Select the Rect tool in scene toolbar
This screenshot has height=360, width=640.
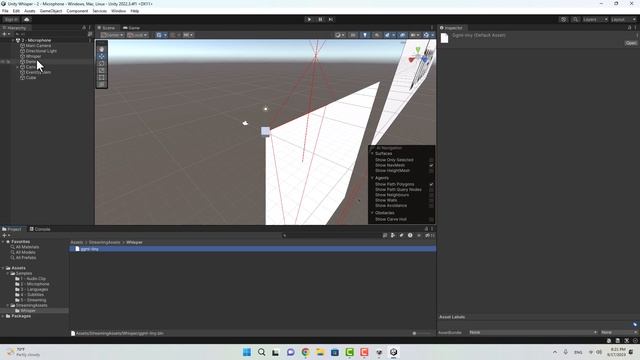coord(102,77)
